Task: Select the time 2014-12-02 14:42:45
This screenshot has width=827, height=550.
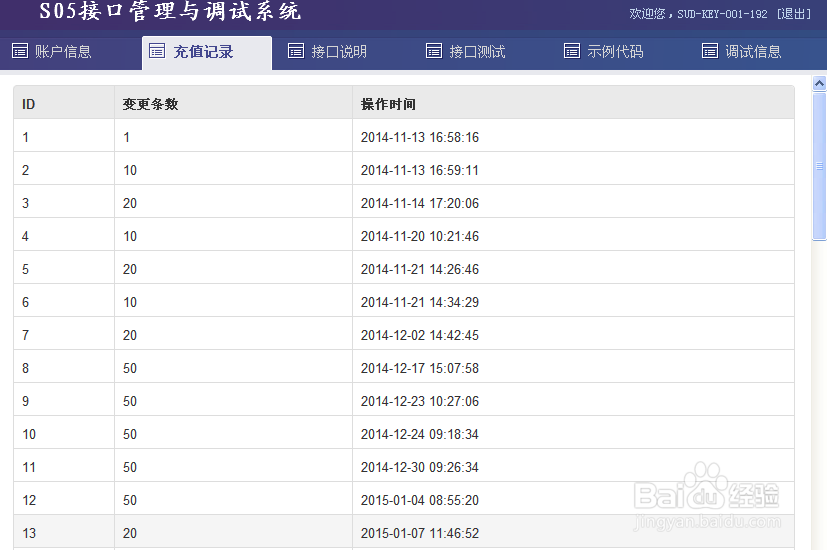Action: pos(420,335)
